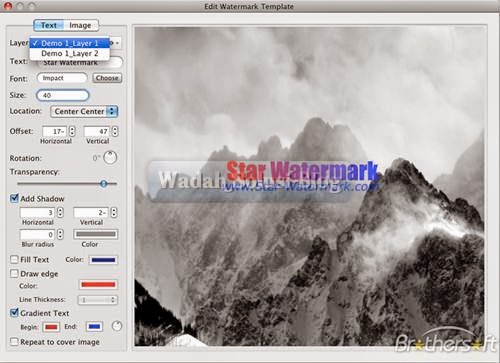The width and height of the screenshot is (500, 363).
Task: Click the Rotation angle dial
Action: [x=110, y=158]
